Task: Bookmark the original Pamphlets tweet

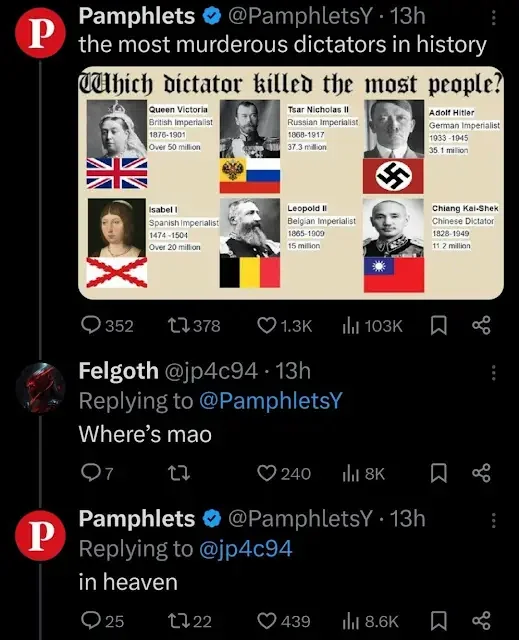Action: [x=439, y=326]
